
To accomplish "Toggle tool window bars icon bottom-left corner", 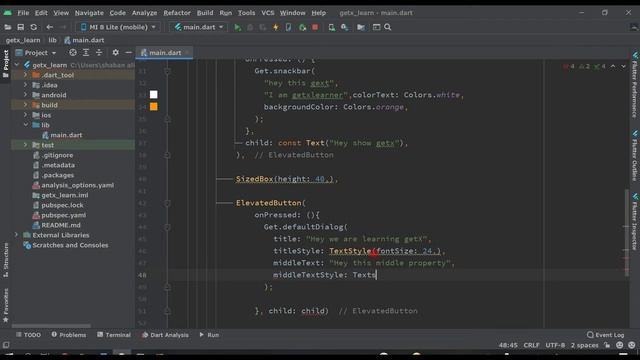I will pos(6,345).
